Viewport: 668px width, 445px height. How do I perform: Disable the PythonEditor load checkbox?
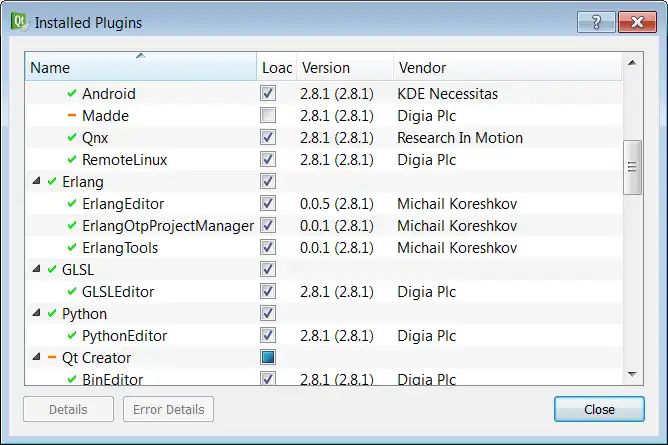pos(268,336)
